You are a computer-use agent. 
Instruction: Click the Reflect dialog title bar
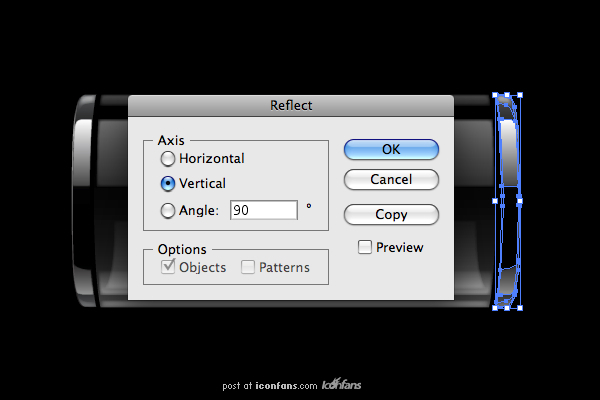pyautogui.click(x=291, y=106)
